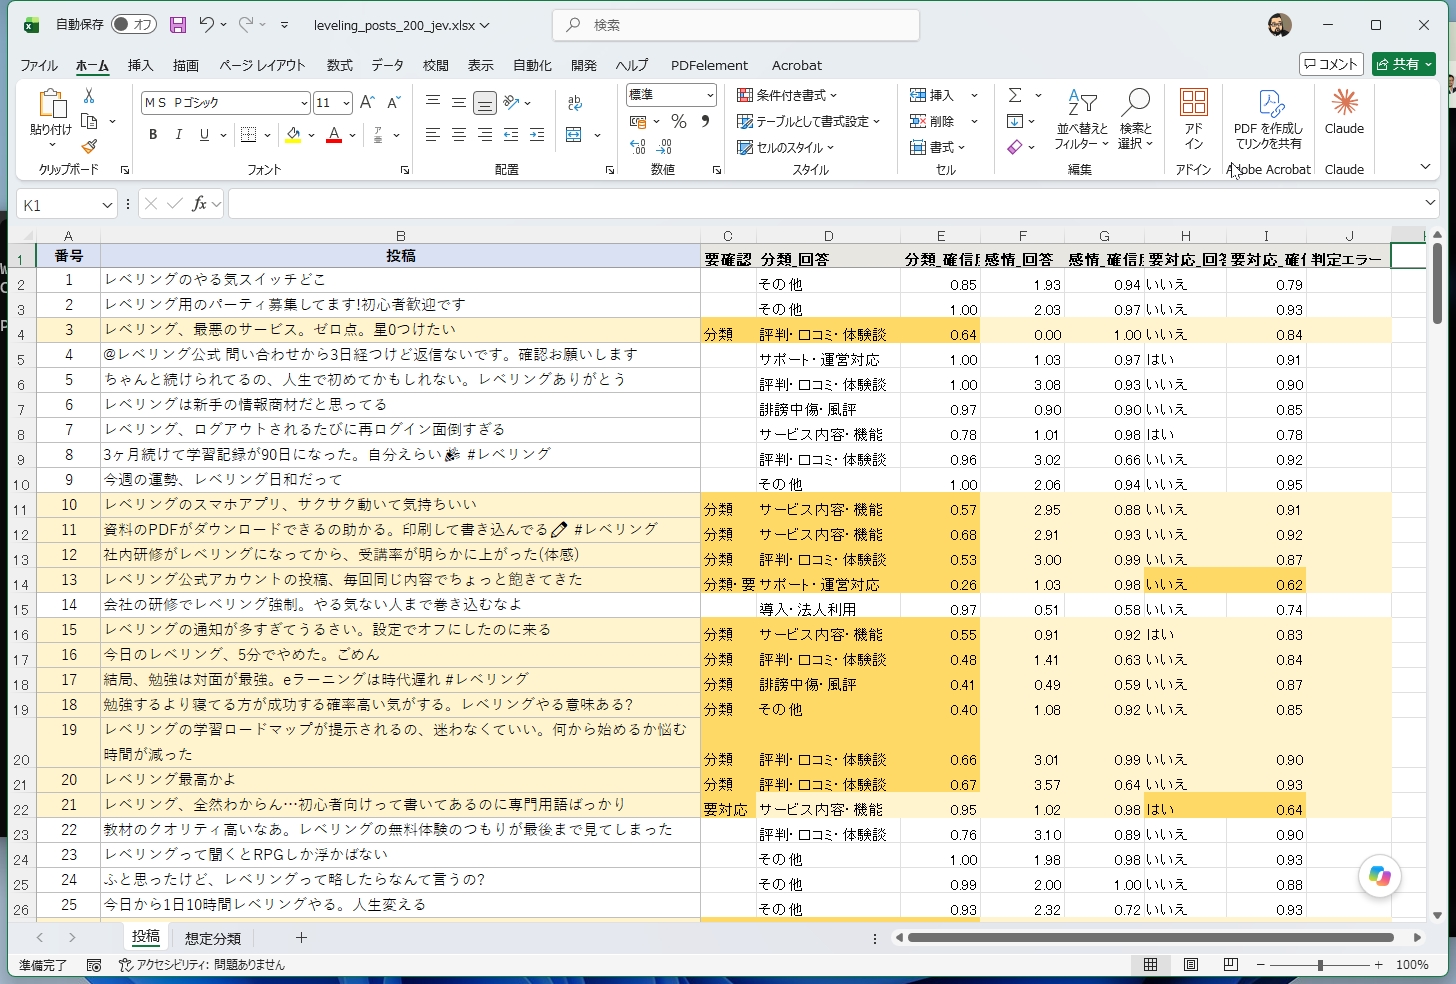Screen dimensions: 1456x984
Task: Select cell with 'レベリング最高かよ'
Action: [x=400, y=780]
